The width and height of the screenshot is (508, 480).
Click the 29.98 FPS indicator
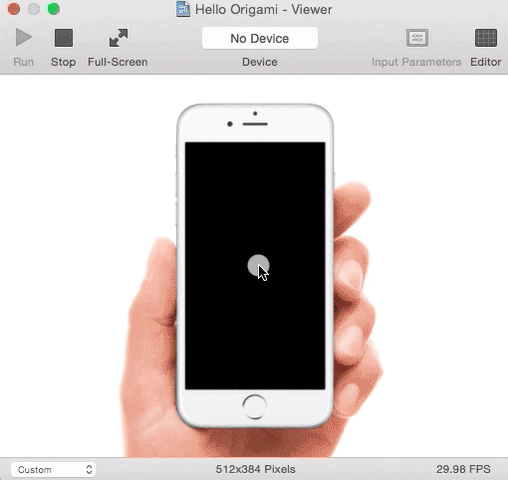463,469
